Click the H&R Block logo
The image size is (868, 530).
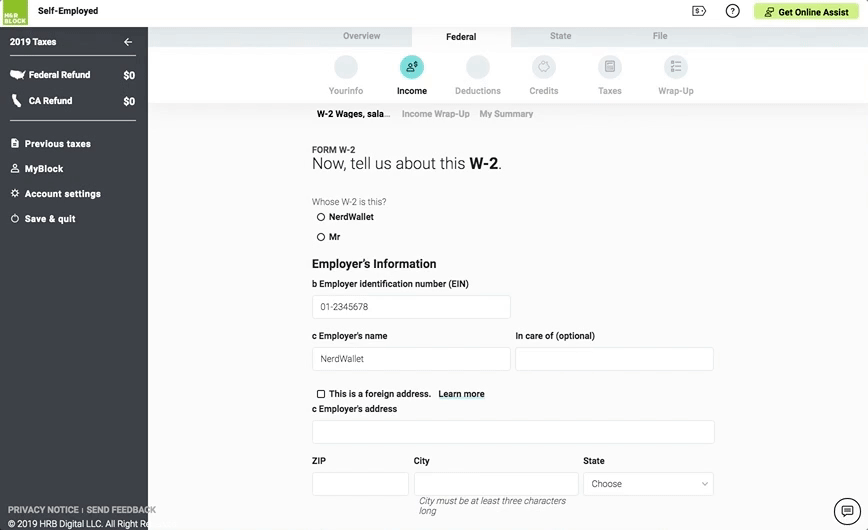[x=14, y=12]
